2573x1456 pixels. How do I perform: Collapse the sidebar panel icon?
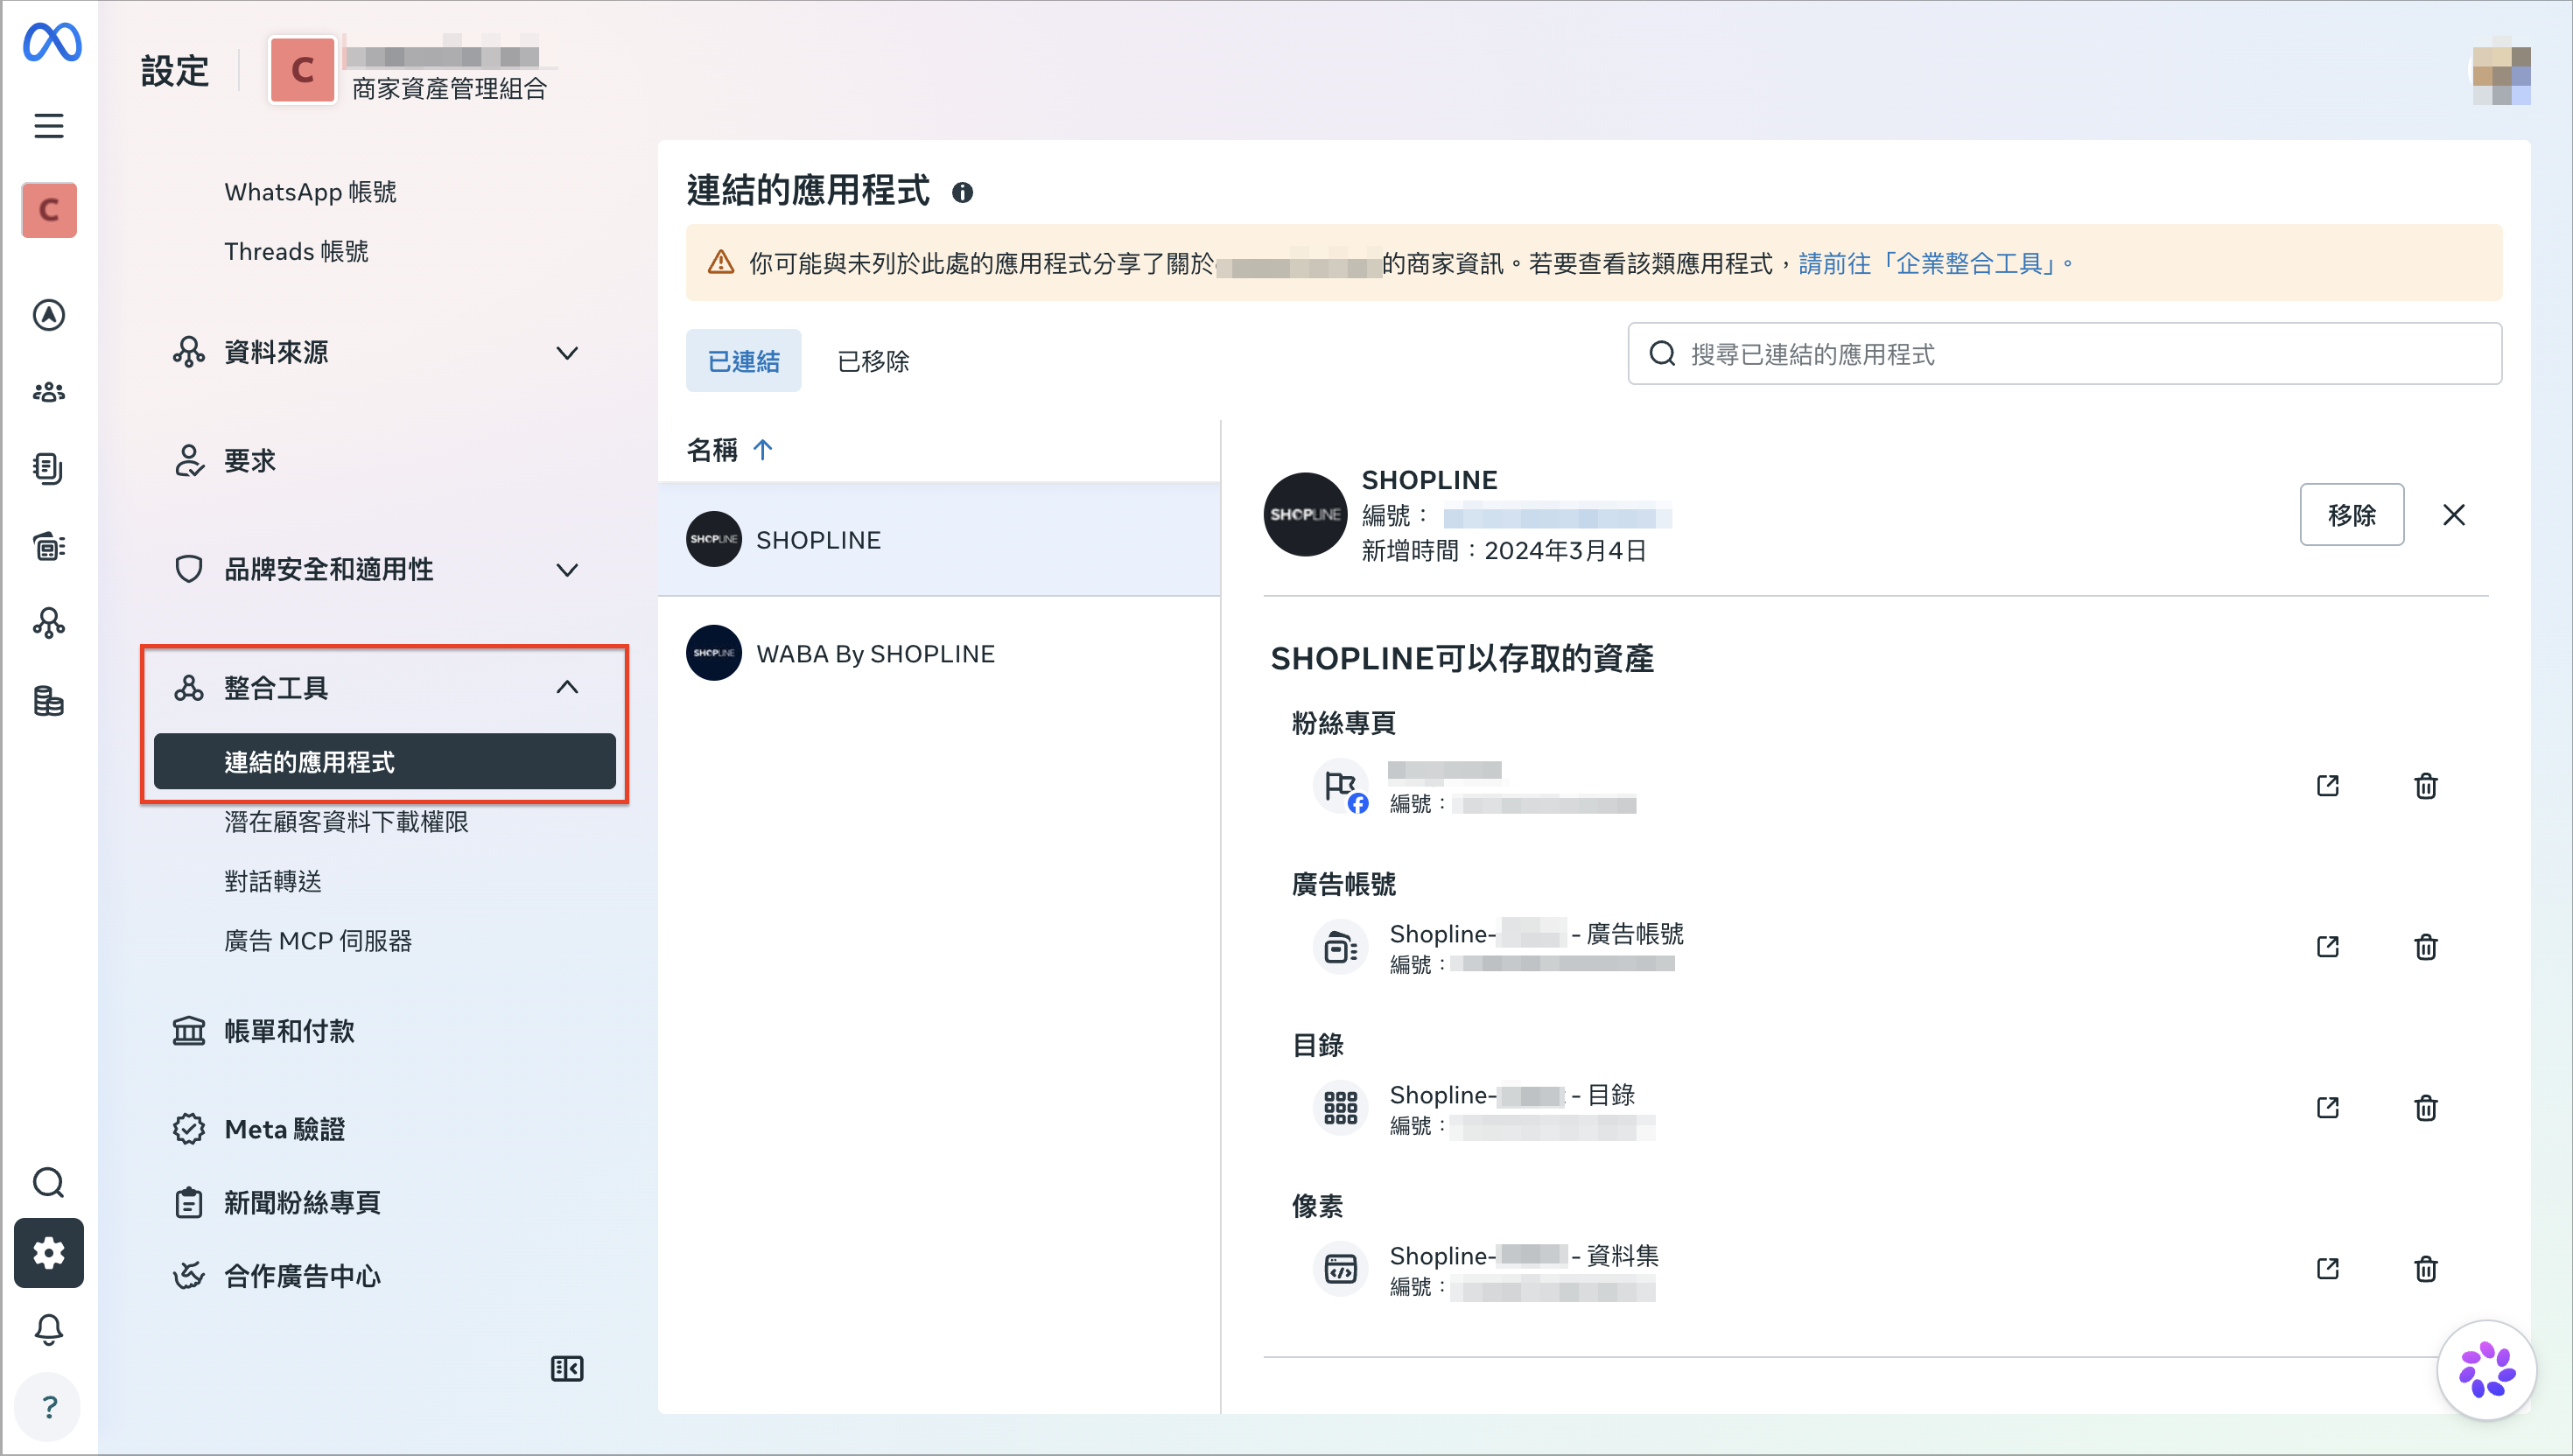coord(567,1368)
